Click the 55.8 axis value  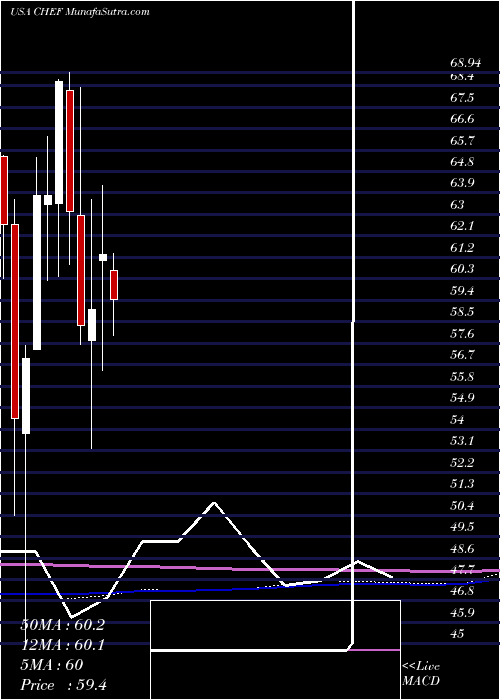[x=462, y=377]
